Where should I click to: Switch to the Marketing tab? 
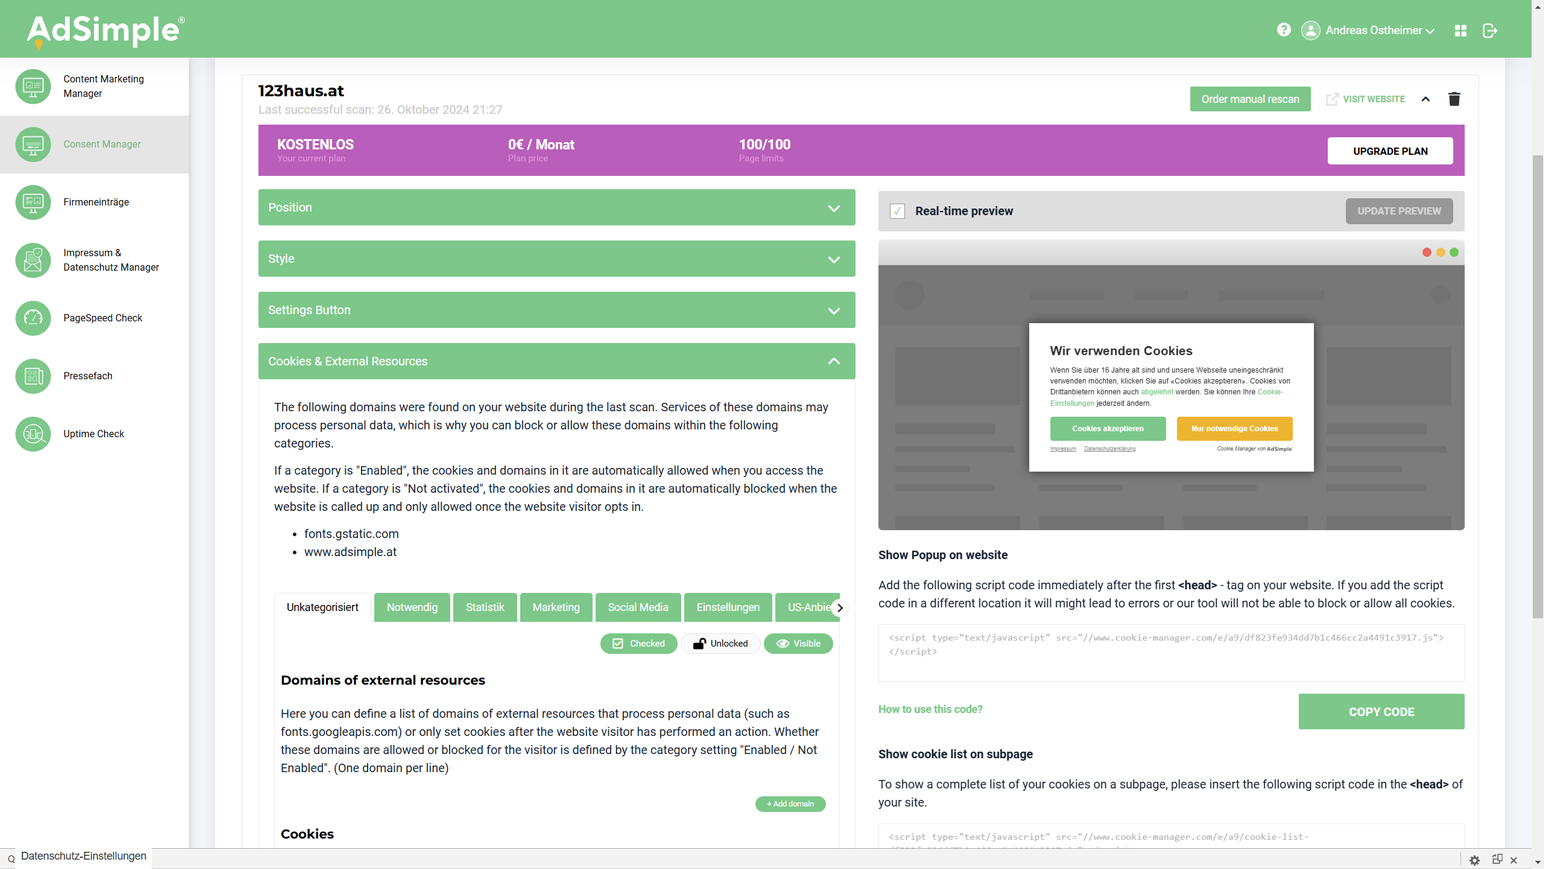[556, 607]
